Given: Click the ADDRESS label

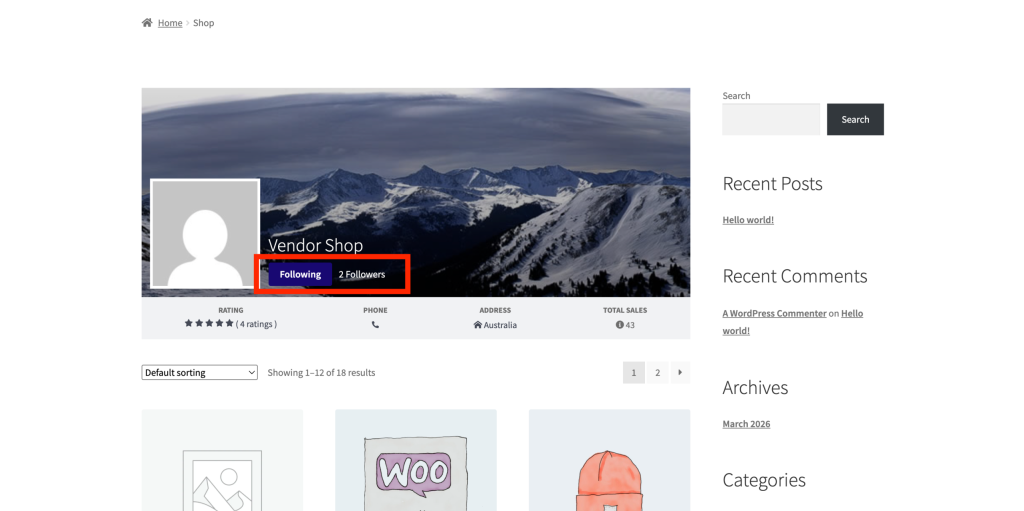Looking at the screenshot, I should 495,310.
